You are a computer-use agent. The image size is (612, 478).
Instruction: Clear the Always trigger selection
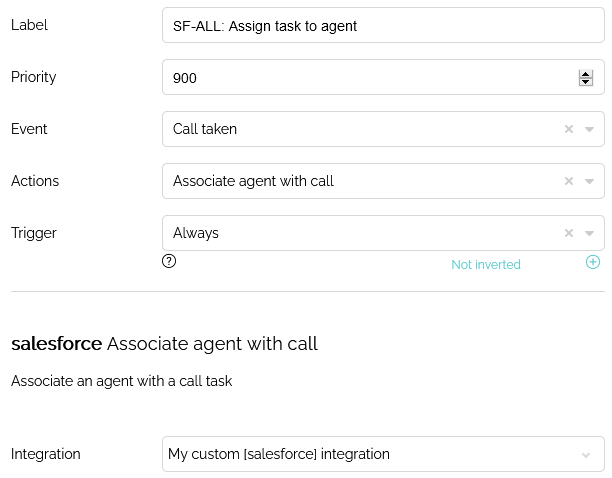coord(569,233)
